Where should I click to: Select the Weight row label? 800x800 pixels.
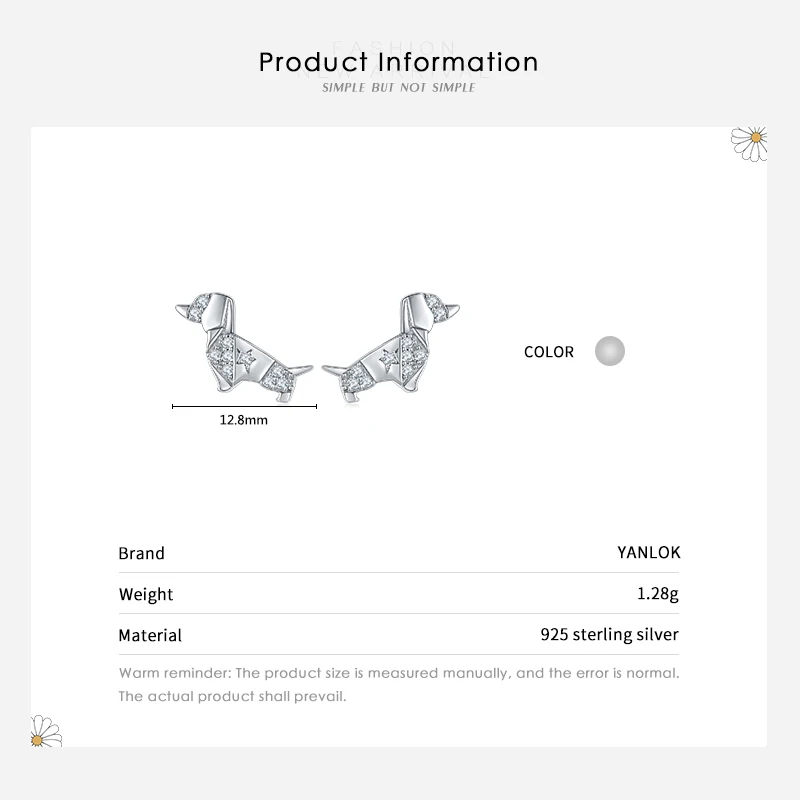point(146,594)
